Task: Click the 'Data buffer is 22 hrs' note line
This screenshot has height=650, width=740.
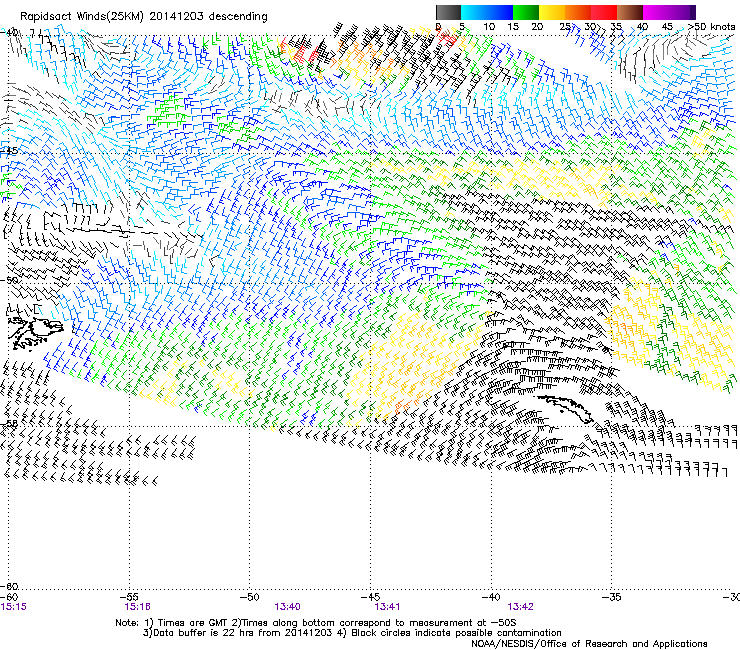Action: pyautogui.click(x=352, y=633)
